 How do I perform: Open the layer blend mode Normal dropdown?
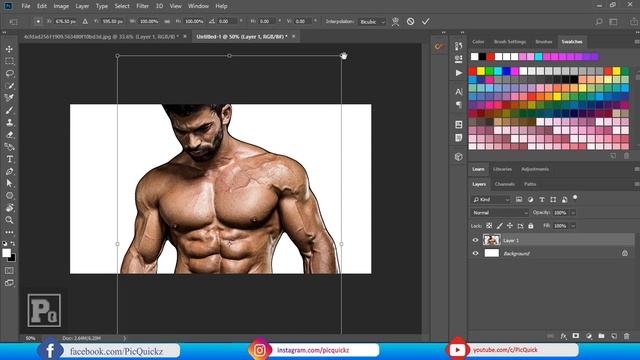coord(500,213)
